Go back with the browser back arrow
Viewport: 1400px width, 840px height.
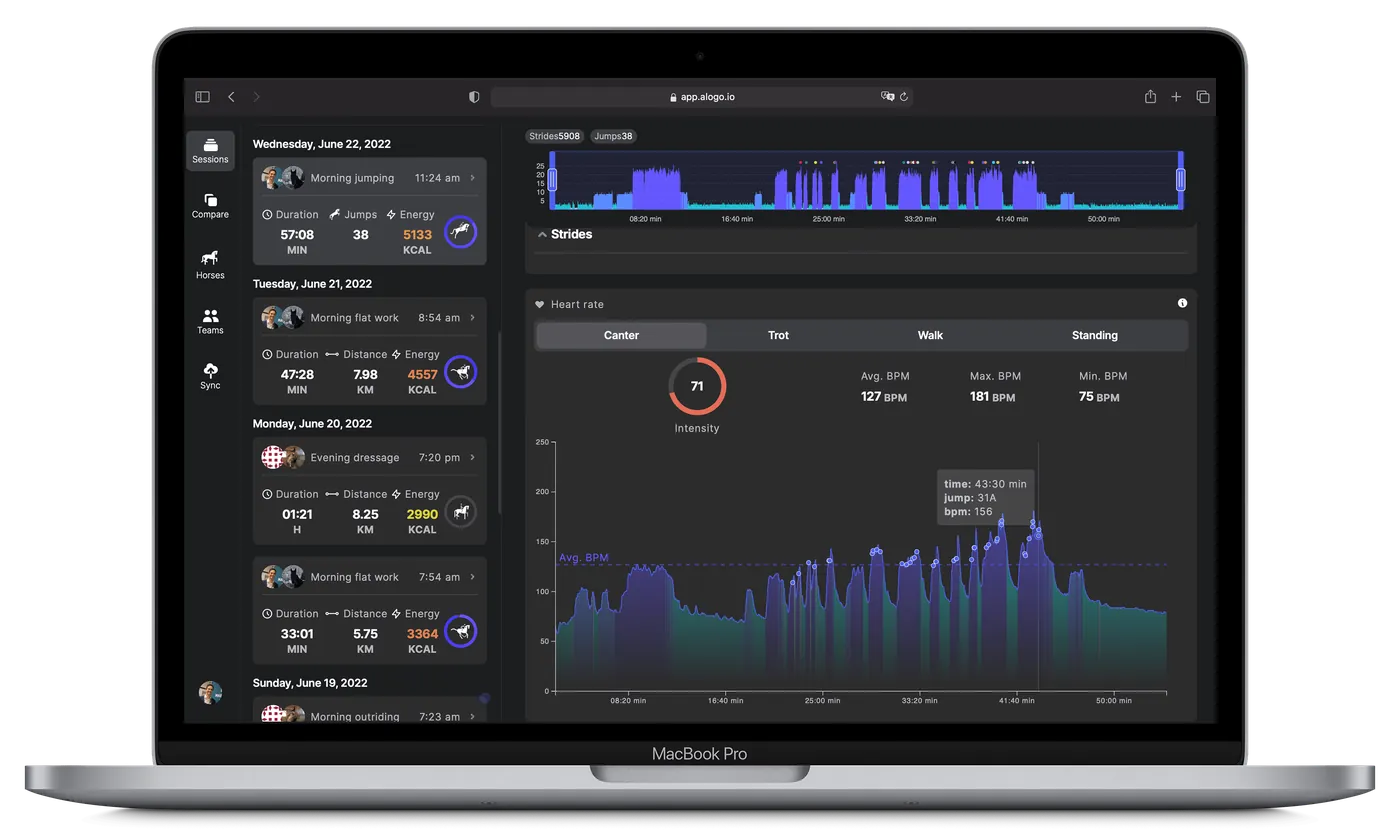231,97
